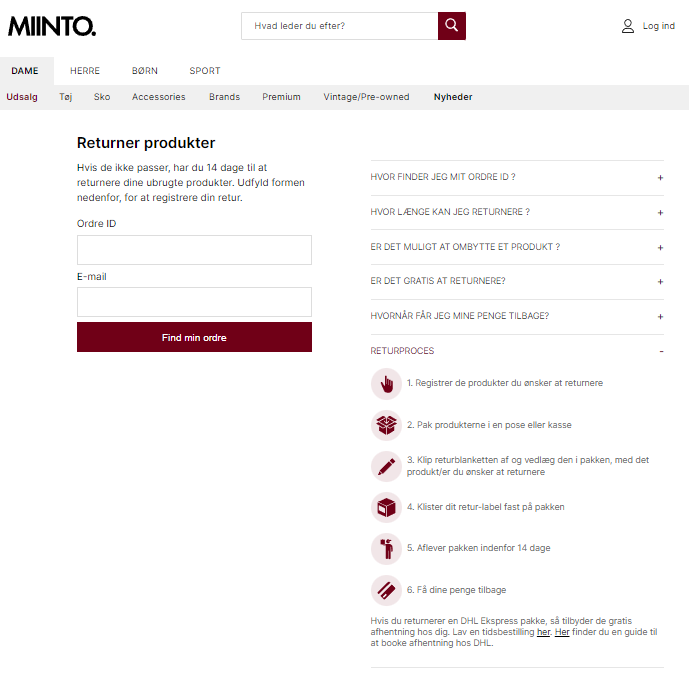Open the underlined 'her' DHL booking link
The height and width of the screenshot is (676, 689).
click(543, 632)
